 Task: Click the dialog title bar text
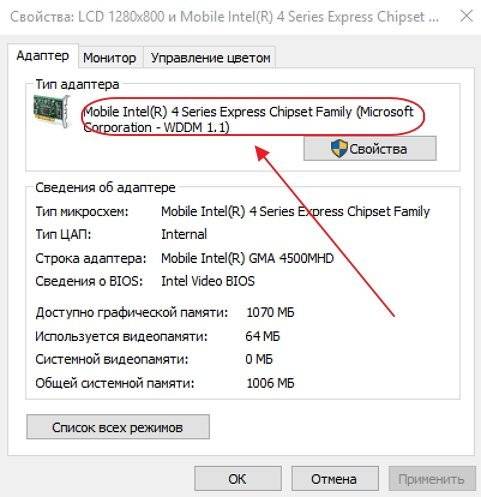tap(225, 17)
